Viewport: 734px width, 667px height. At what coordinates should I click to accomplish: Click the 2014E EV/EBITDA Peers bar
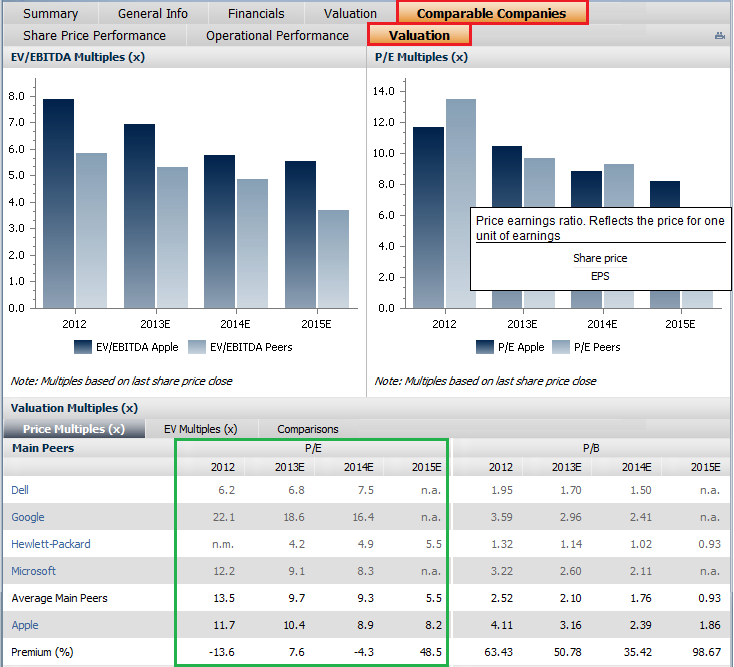coord(252,243)
